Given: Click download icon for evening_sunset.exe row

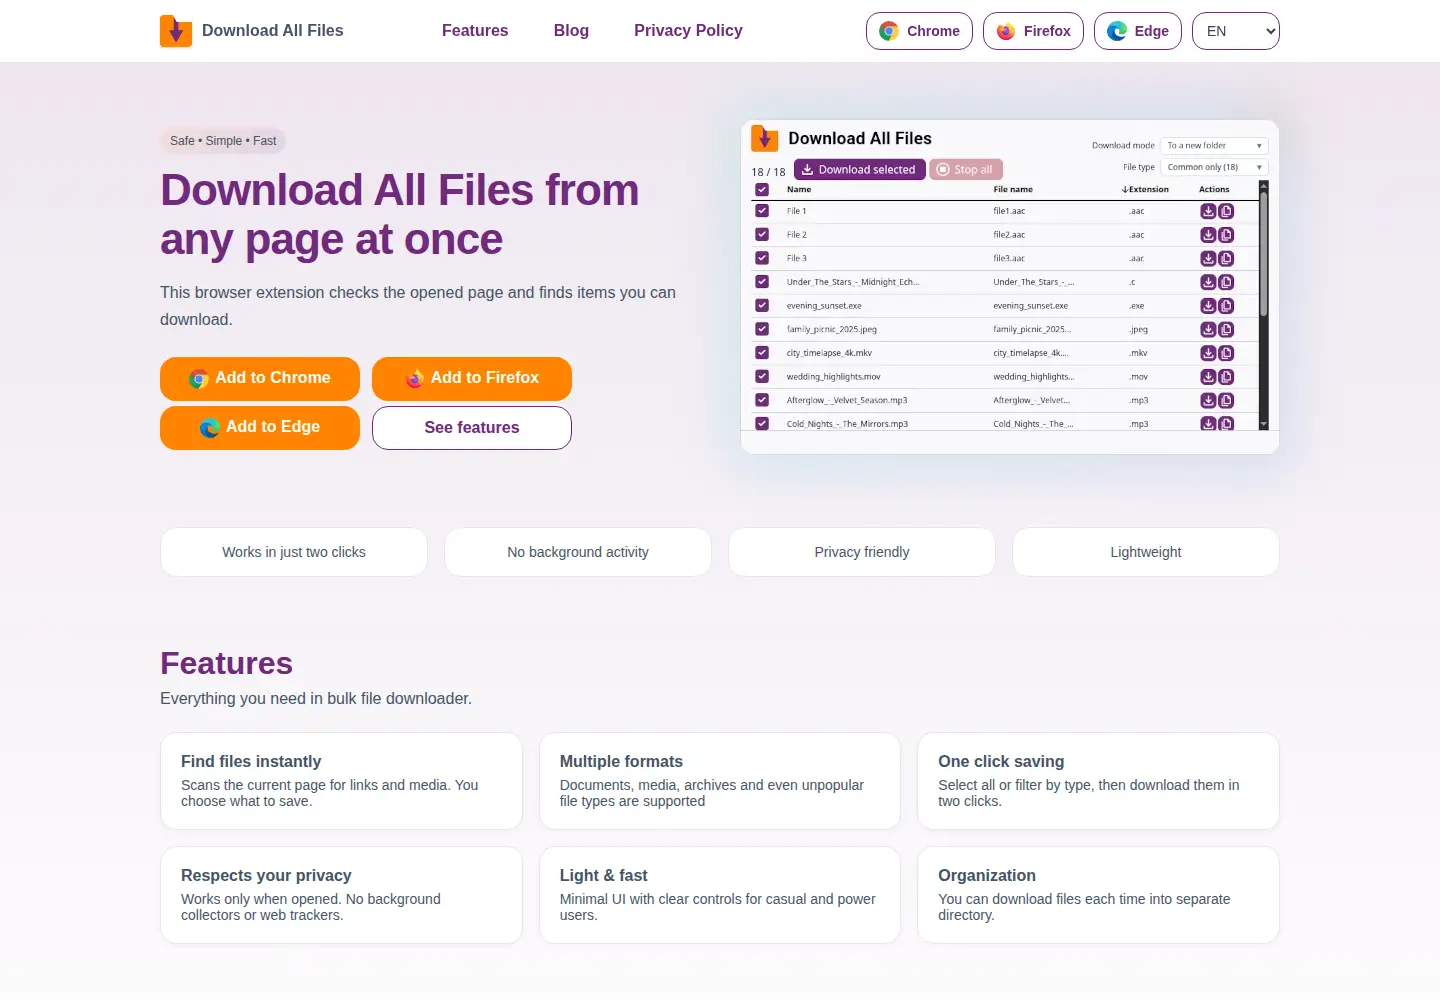Looking at the screenshot, I should click(x=1208, y=306).
